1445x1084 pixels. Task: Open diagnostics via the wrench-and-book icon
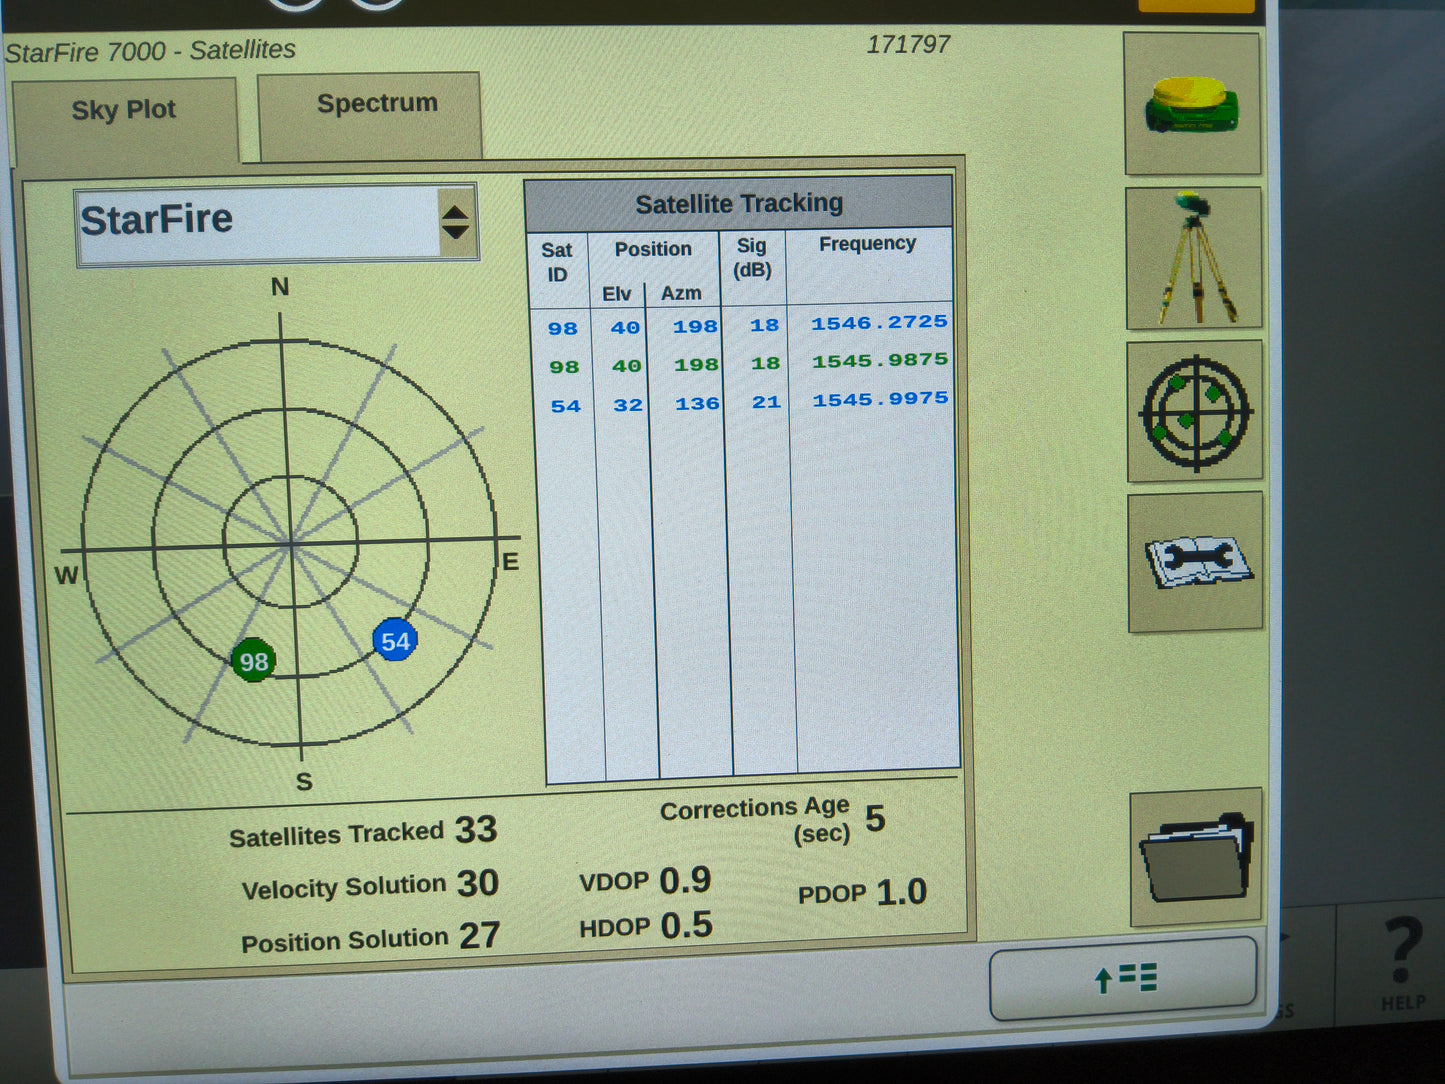(x=1195, y=561)
